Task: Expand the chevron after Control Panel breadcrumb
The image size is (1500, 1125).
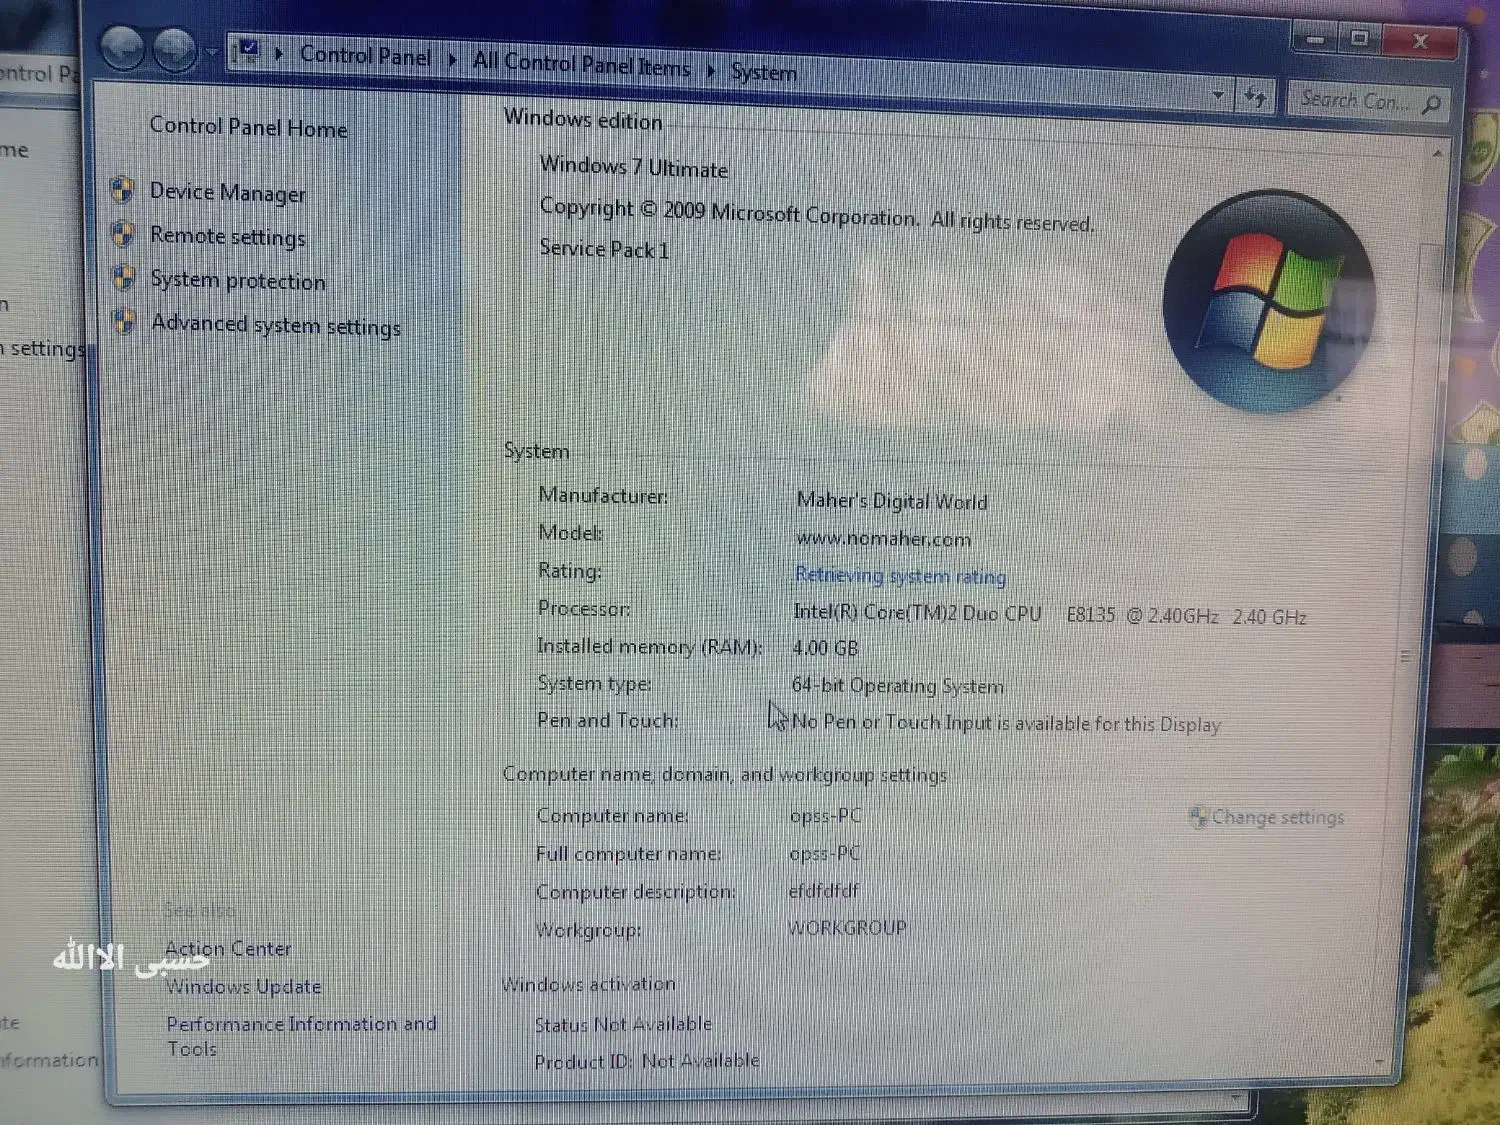Action: 453,60
